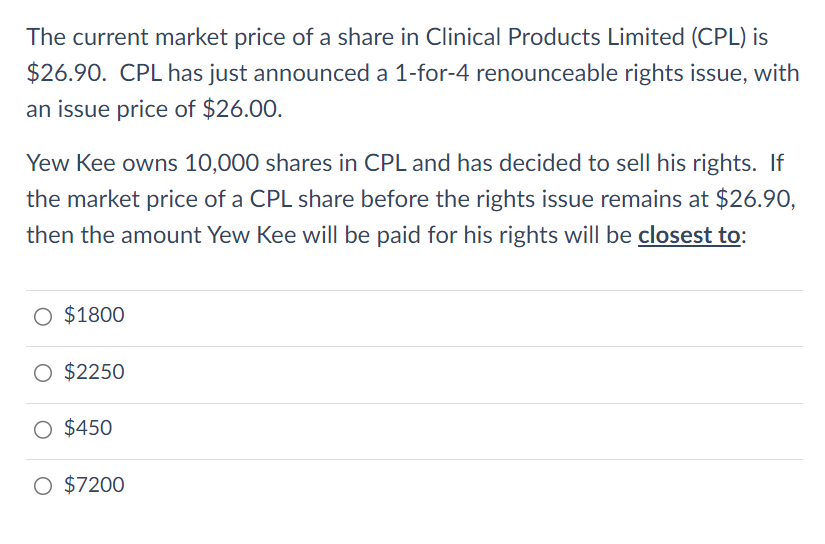
Task: Choose the $450 radio button
Action: point(43,430)
